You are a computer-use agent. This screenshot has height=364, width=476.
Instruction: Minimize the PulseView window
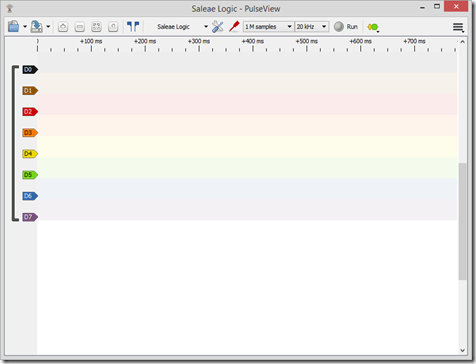pos(423,7)
